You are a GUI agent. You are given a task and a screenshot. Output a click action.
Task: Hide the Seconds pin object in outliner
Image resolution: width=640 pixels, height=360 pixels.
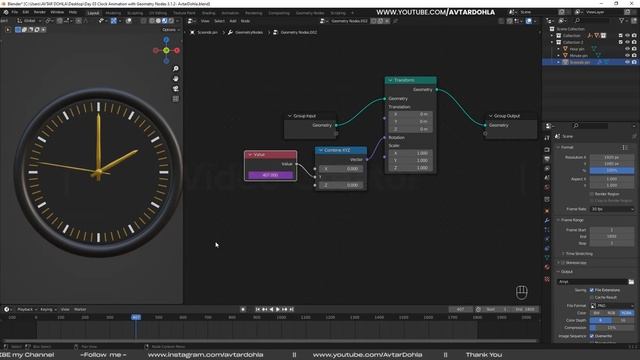(x=627, y=62)
